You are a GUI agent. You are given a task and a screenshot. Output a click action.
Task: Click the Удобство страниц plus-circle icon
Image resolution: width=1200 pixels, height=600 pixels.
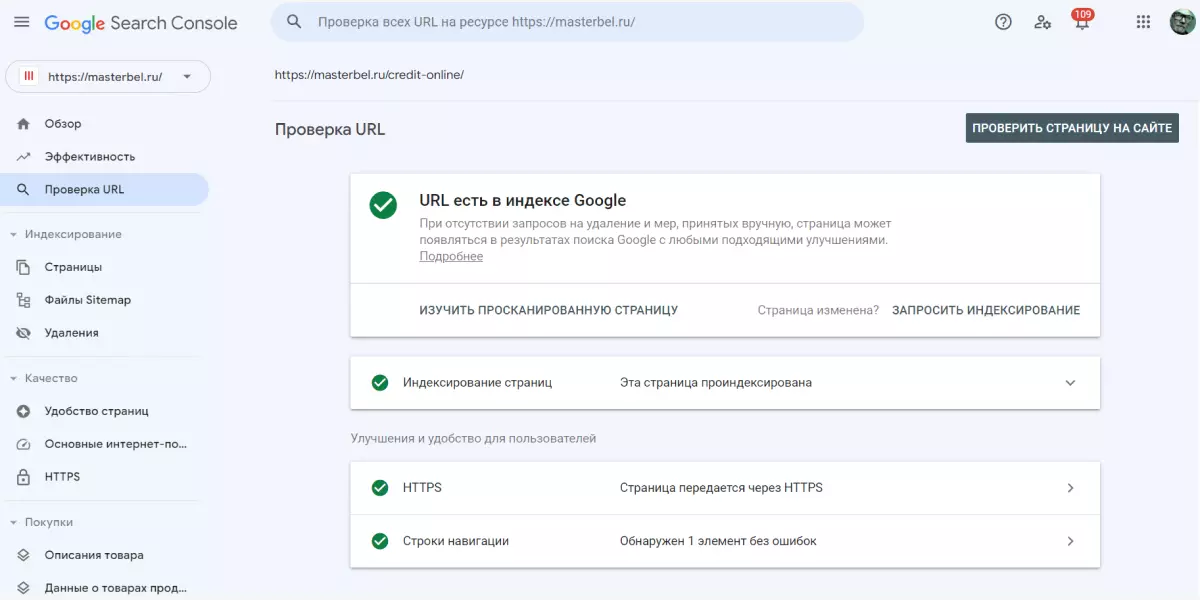[x=23, y=411]
